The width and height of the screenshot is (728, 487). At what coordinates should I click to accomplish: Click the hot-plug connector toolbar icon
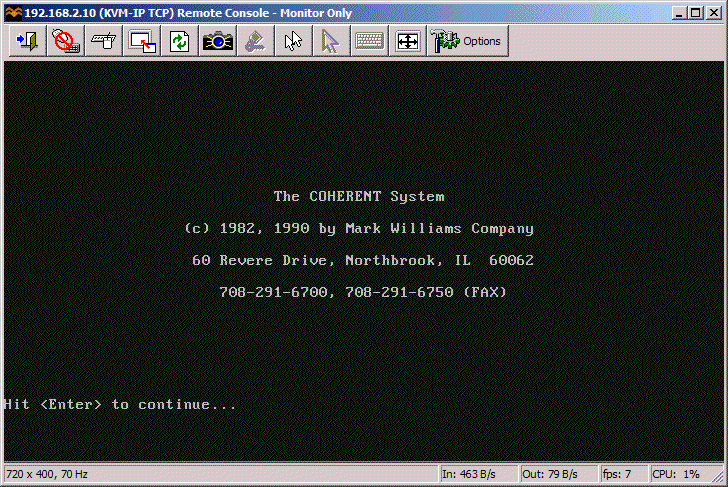point(104,41)
